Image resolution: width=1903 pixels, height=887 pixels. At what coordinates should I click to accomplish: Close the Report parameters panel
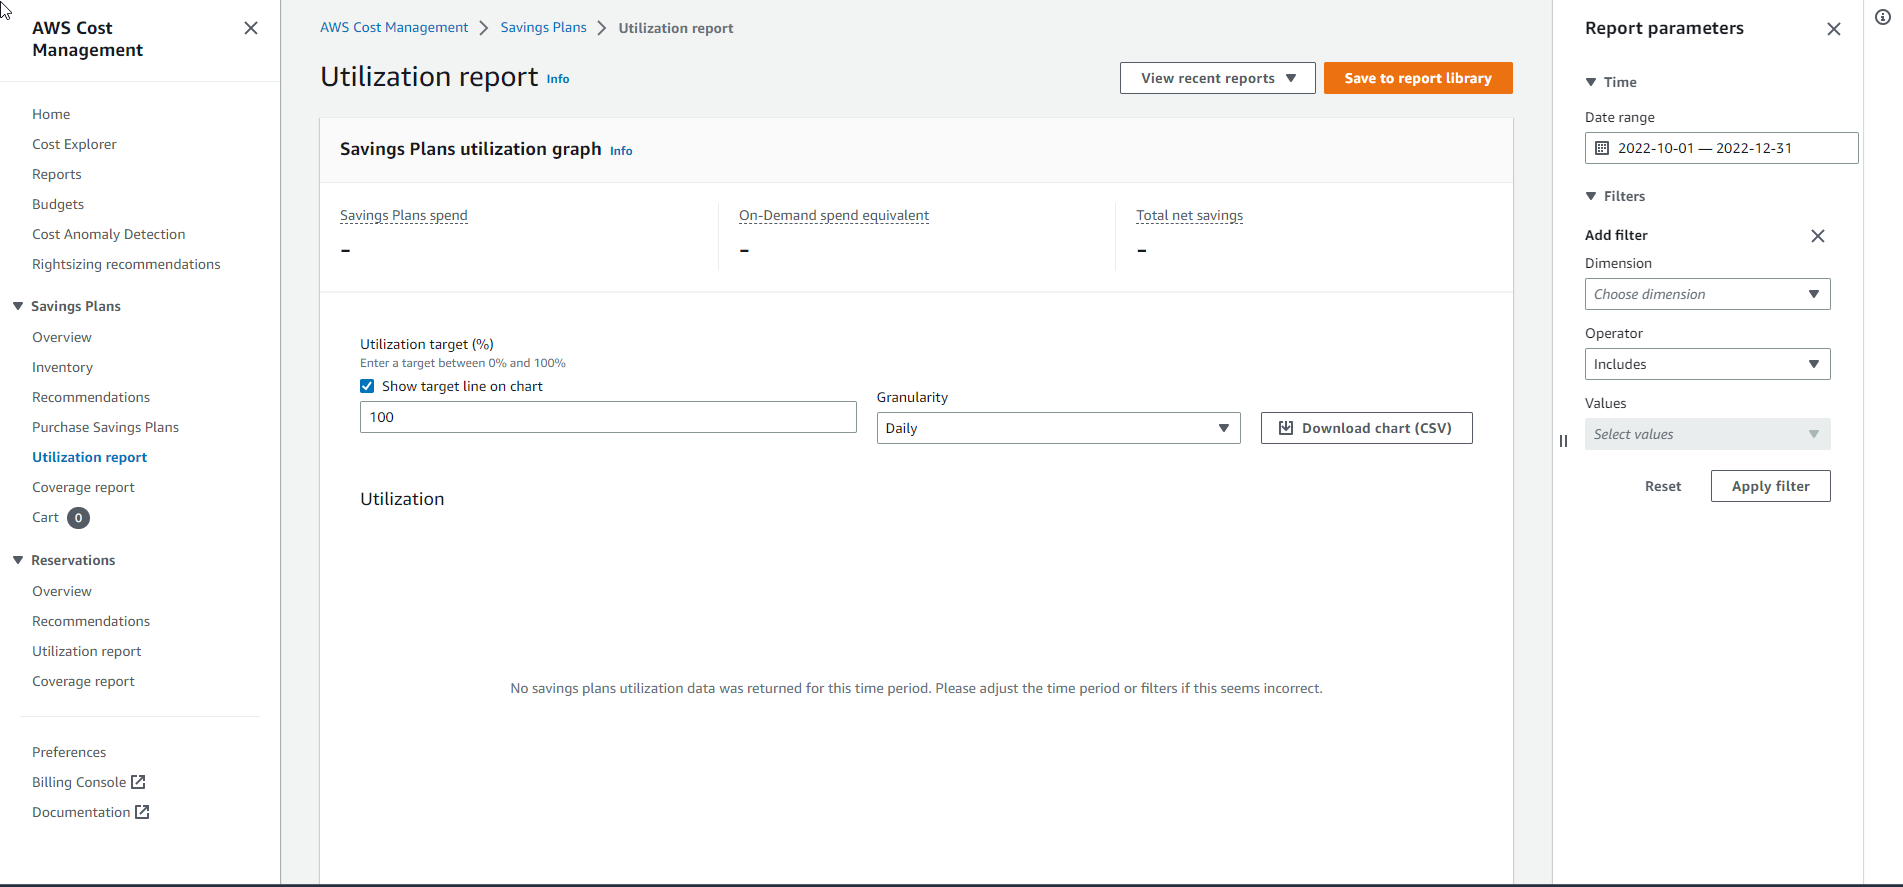[x=1834, y=29]
